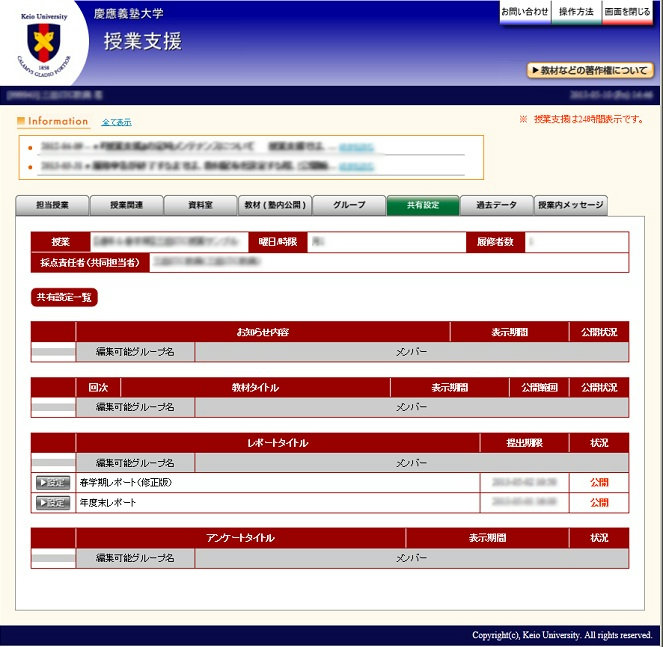Click the 春学期レポート(修正版) report title
The width and height of the screenshot is (663, 647).
click(123, 483)
